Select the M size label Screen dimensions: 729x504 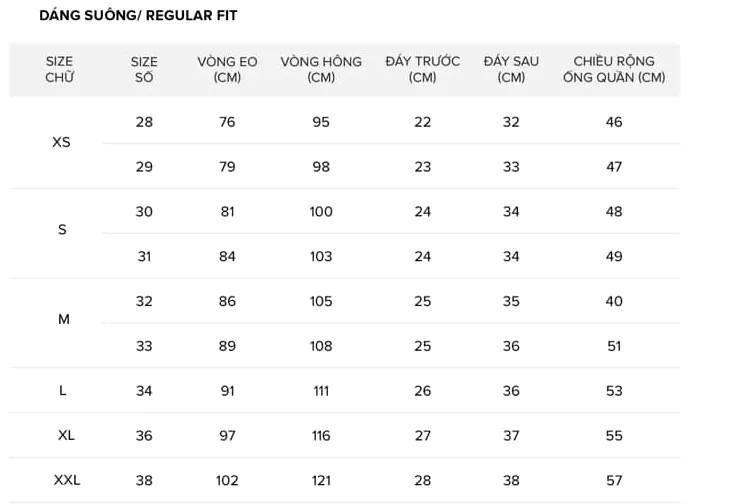(x=64, y=319)
